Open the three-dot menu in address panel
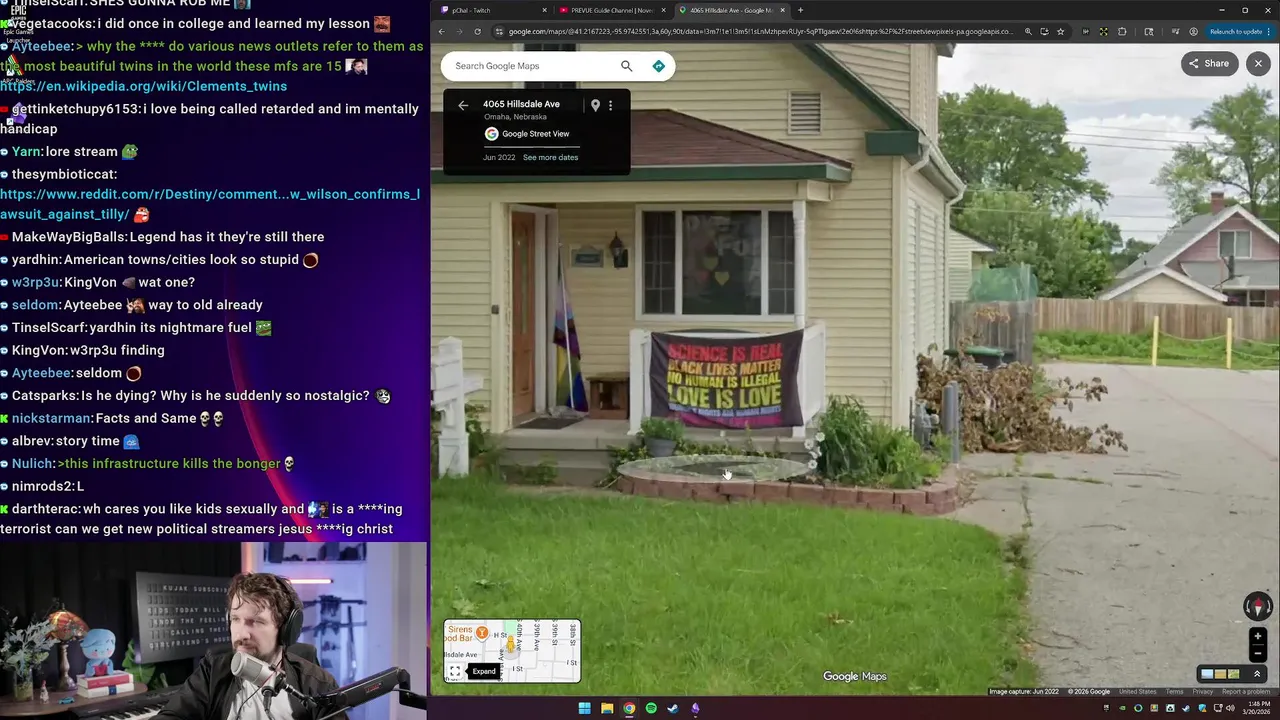This screenshot has width=1280, height=720. click(610, 105)
